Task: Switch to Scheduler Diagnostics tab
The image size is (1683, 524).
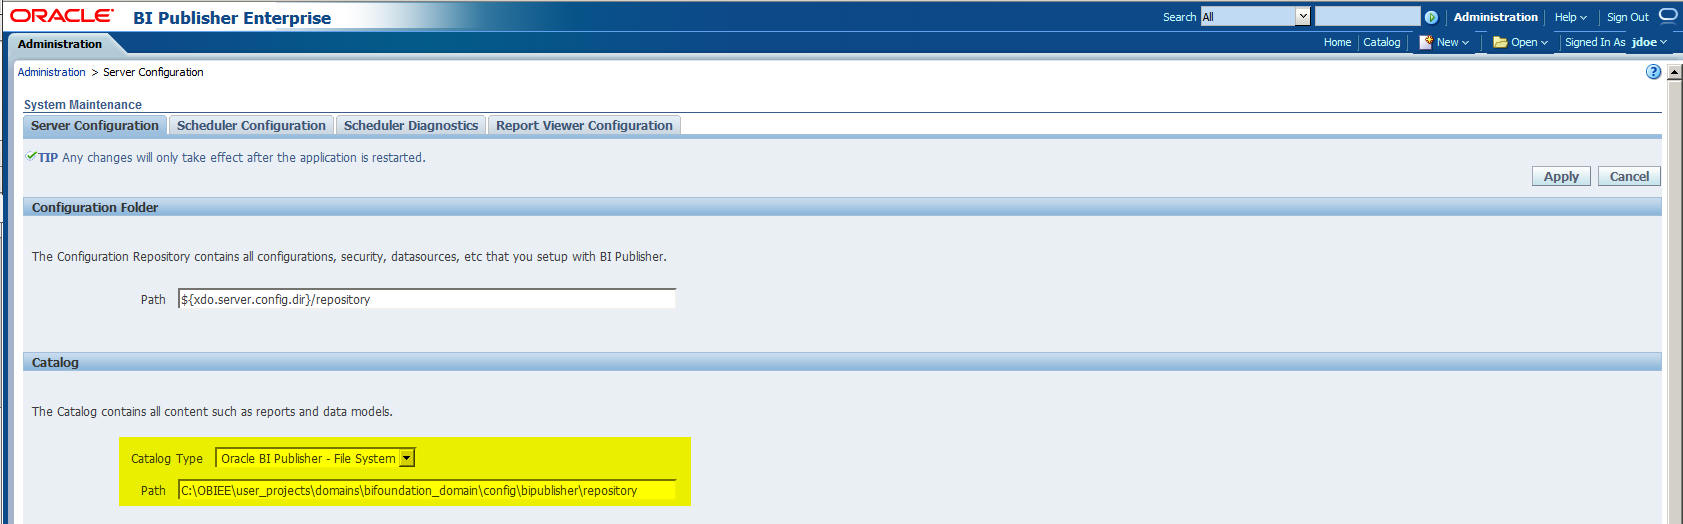Action: pyautogui.click(x=411, y=125)
